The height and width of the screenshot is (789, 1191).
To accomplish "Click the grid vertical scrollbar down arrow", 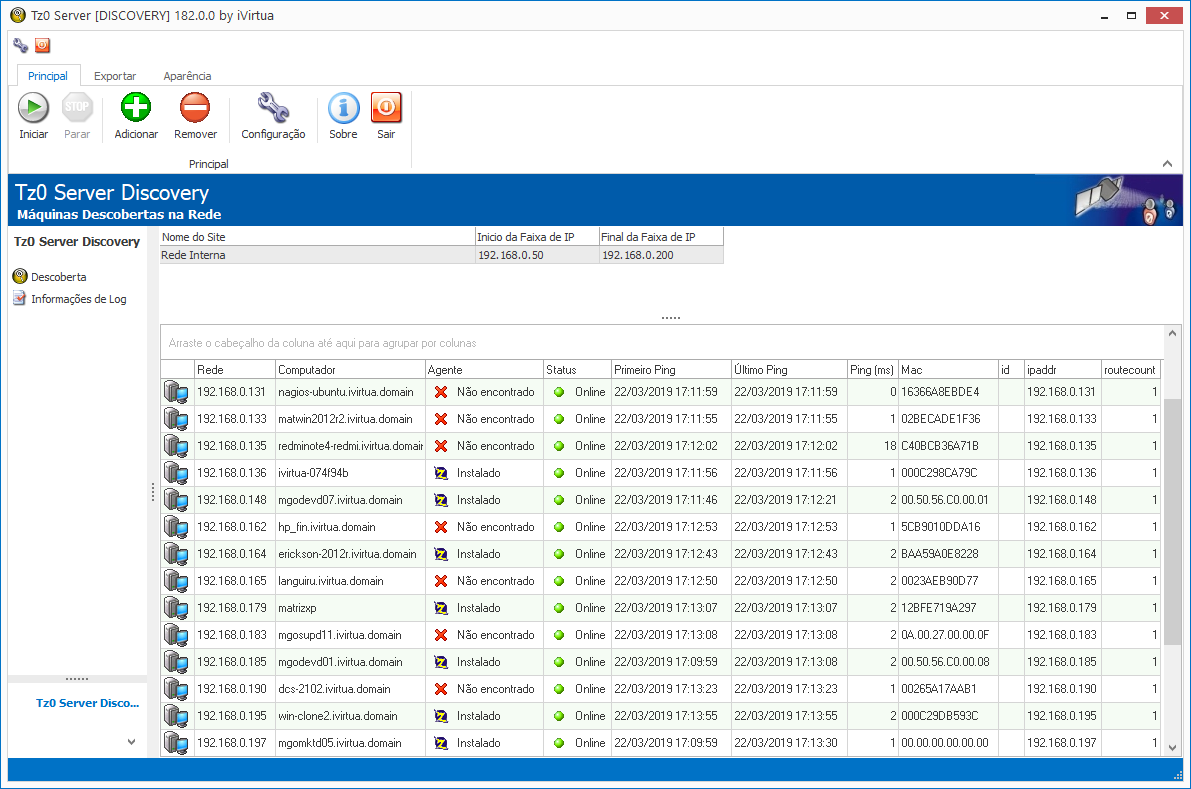I will 1172,745.
